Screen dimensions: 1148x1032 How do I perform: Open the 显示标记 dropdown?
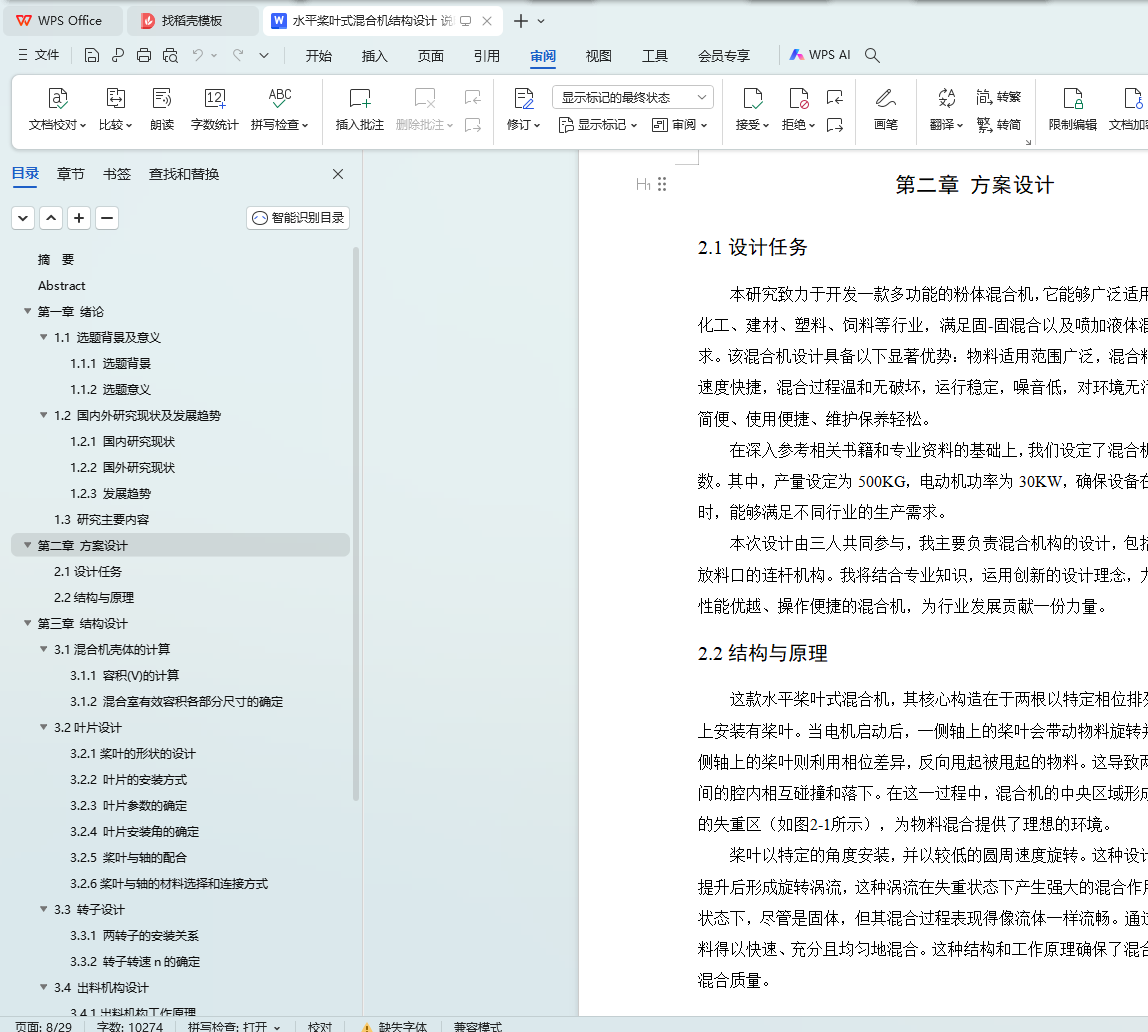(597, 125)
